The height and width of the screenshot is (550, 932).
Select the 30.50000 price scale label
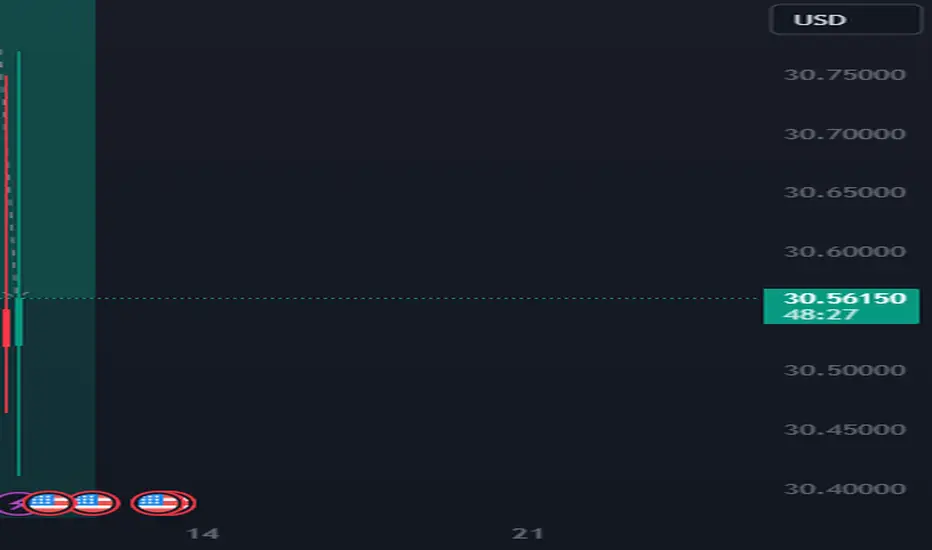tap(845, 370)
